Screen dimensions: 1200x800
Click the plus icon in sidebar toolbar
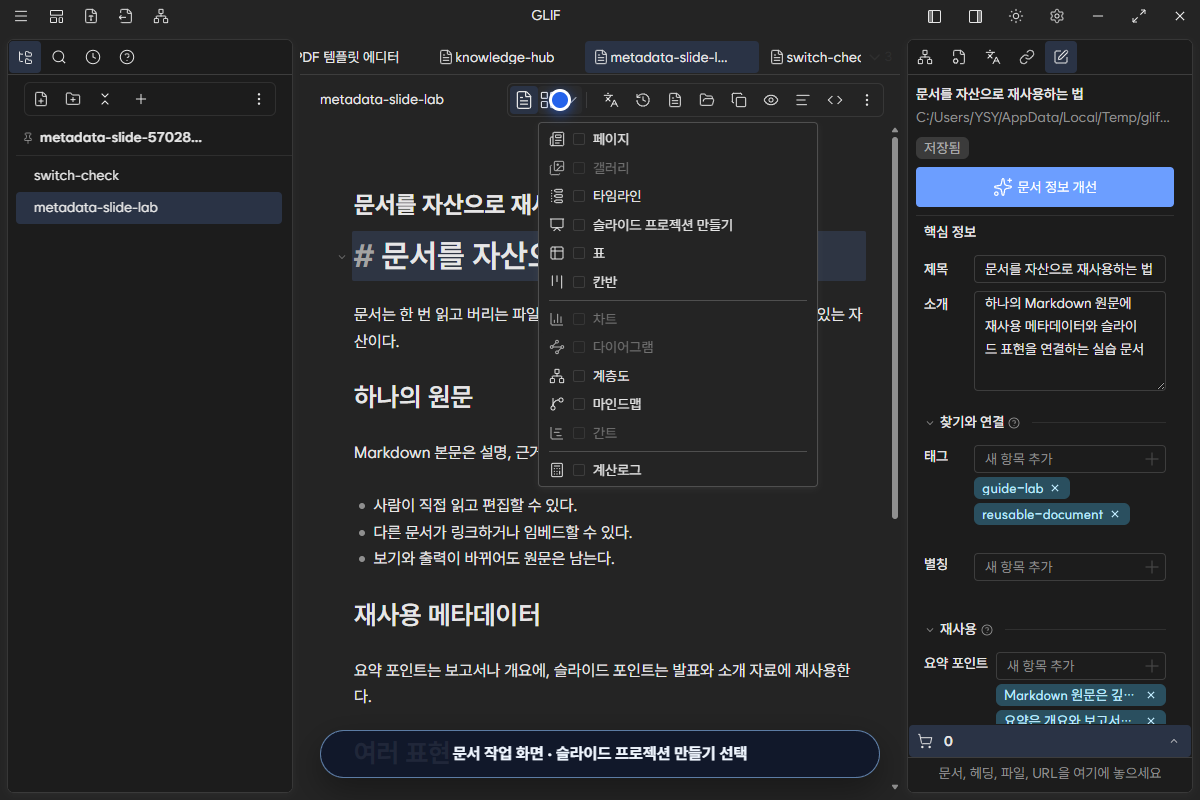coord(141,99)
